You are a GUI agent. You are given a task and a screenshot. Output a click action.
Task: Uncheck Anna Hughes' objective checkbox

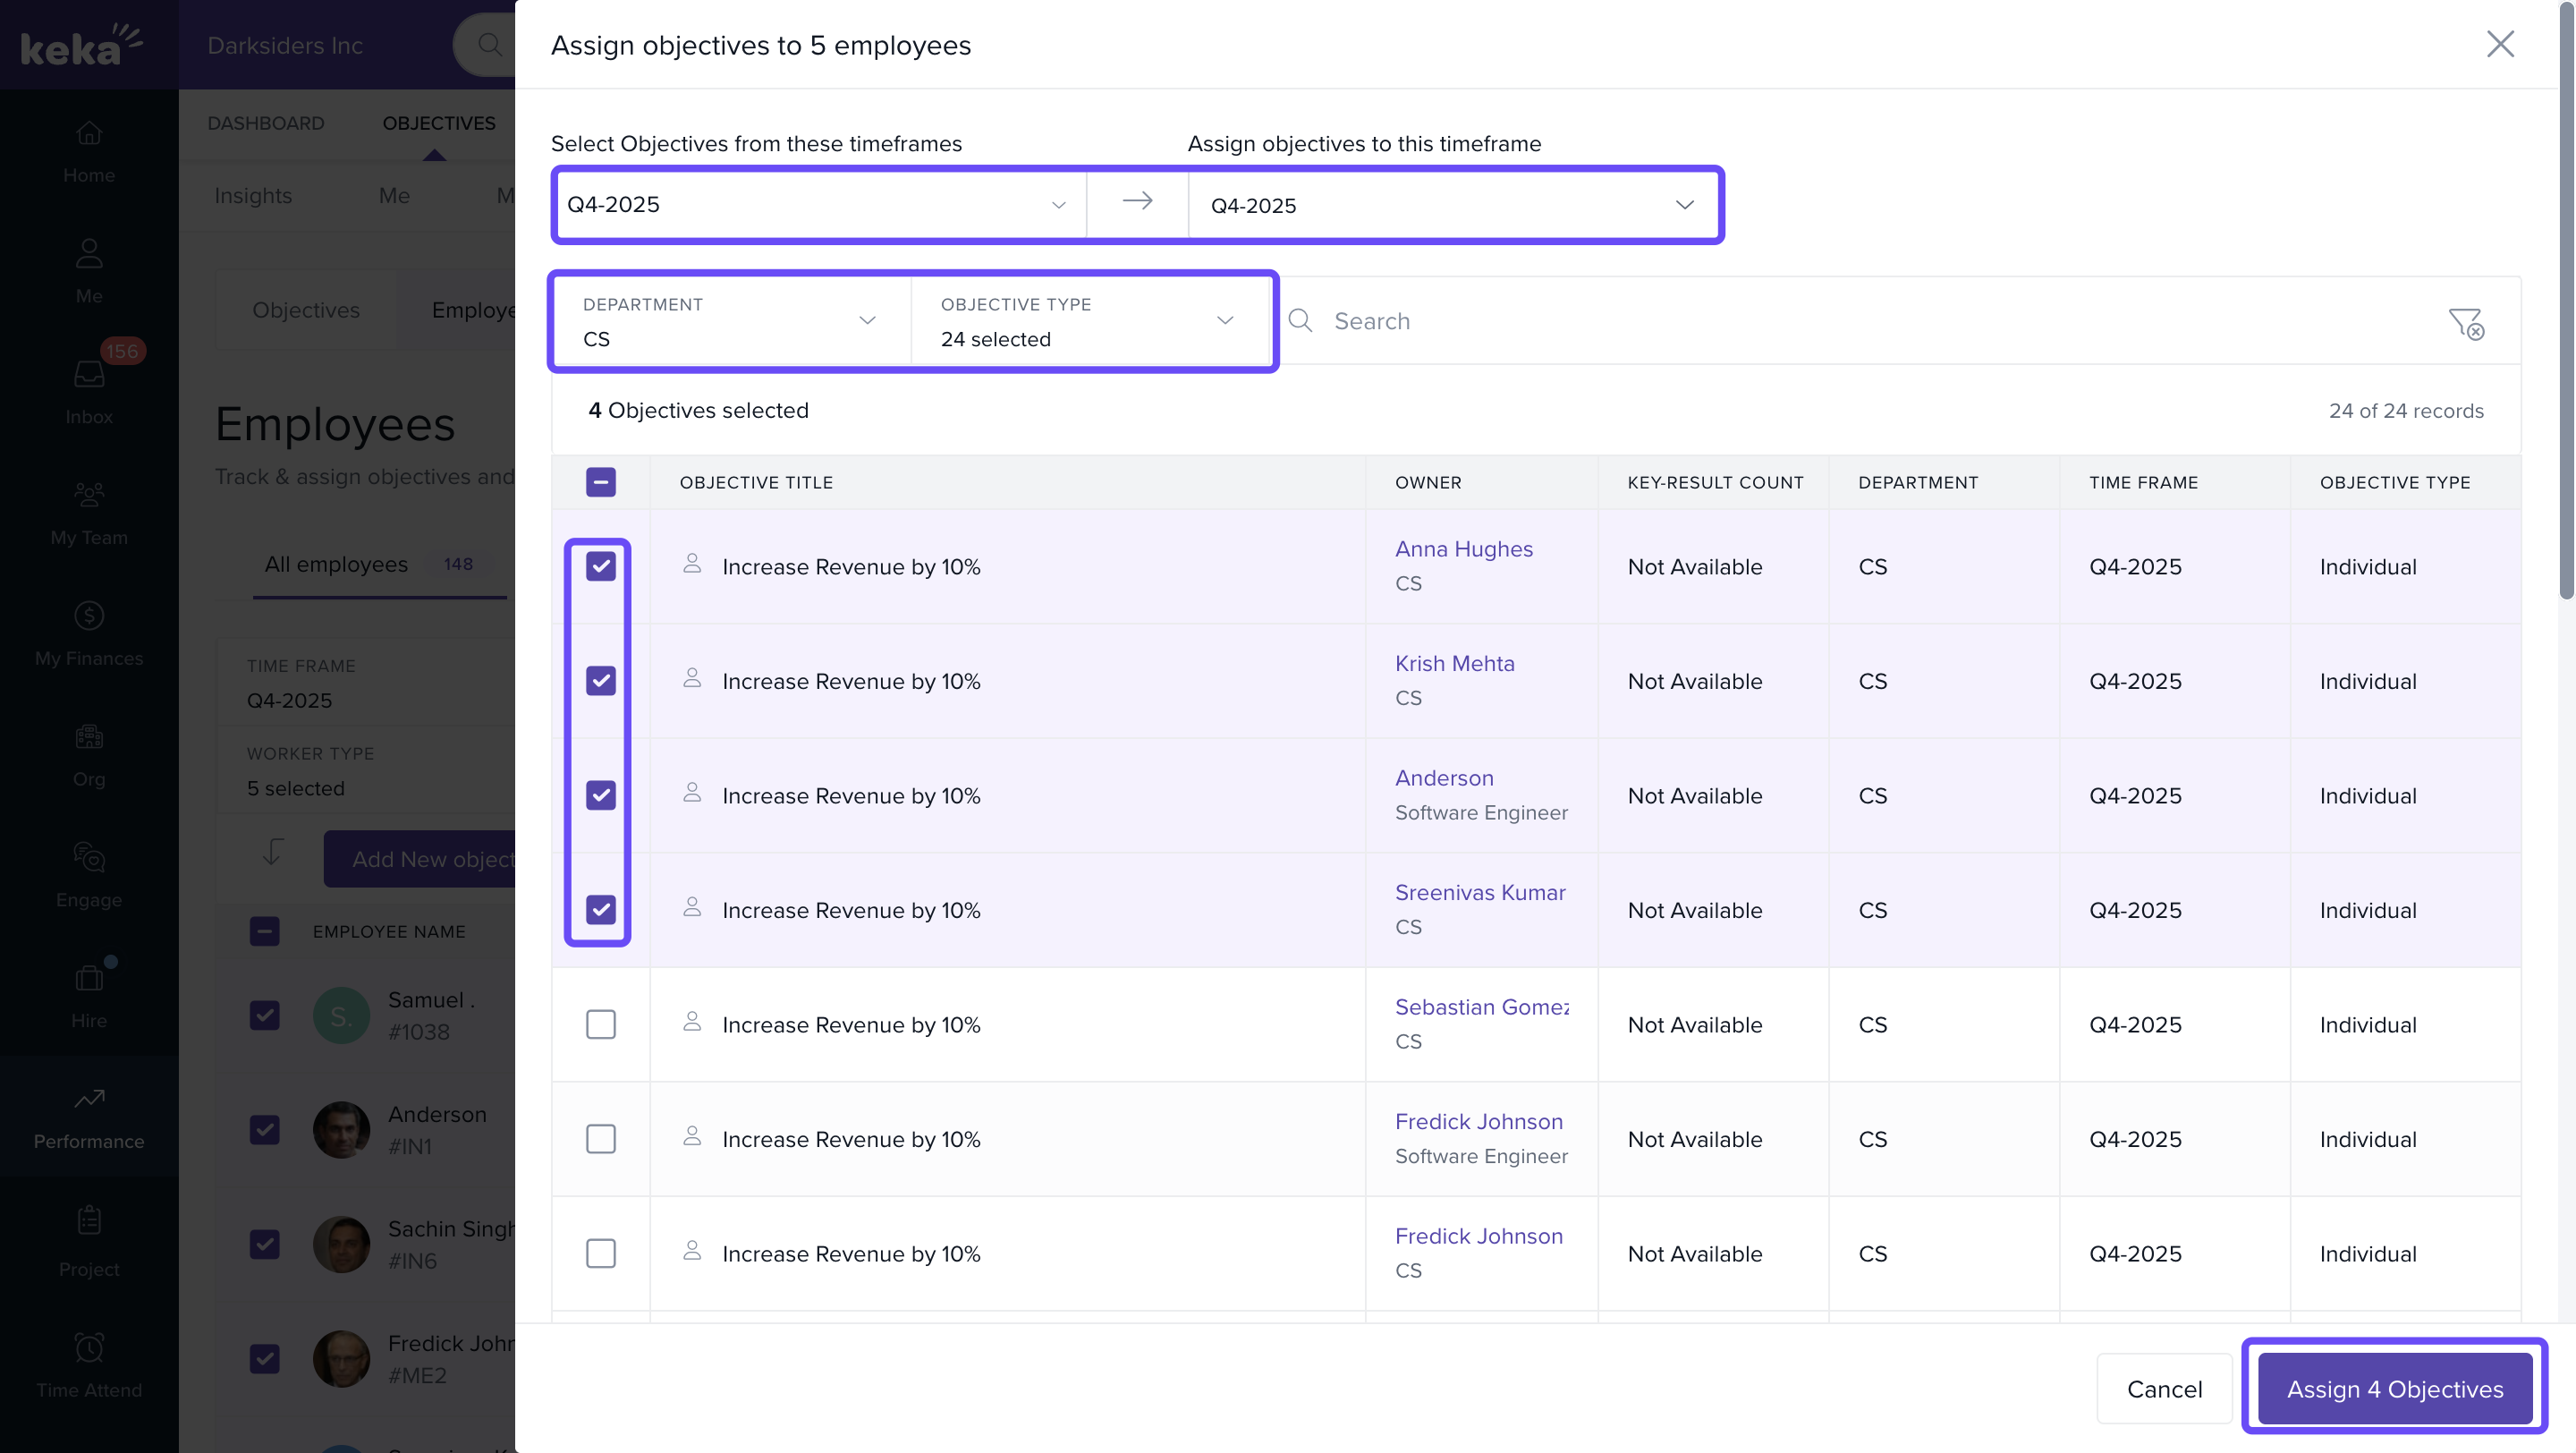point(600,566)
